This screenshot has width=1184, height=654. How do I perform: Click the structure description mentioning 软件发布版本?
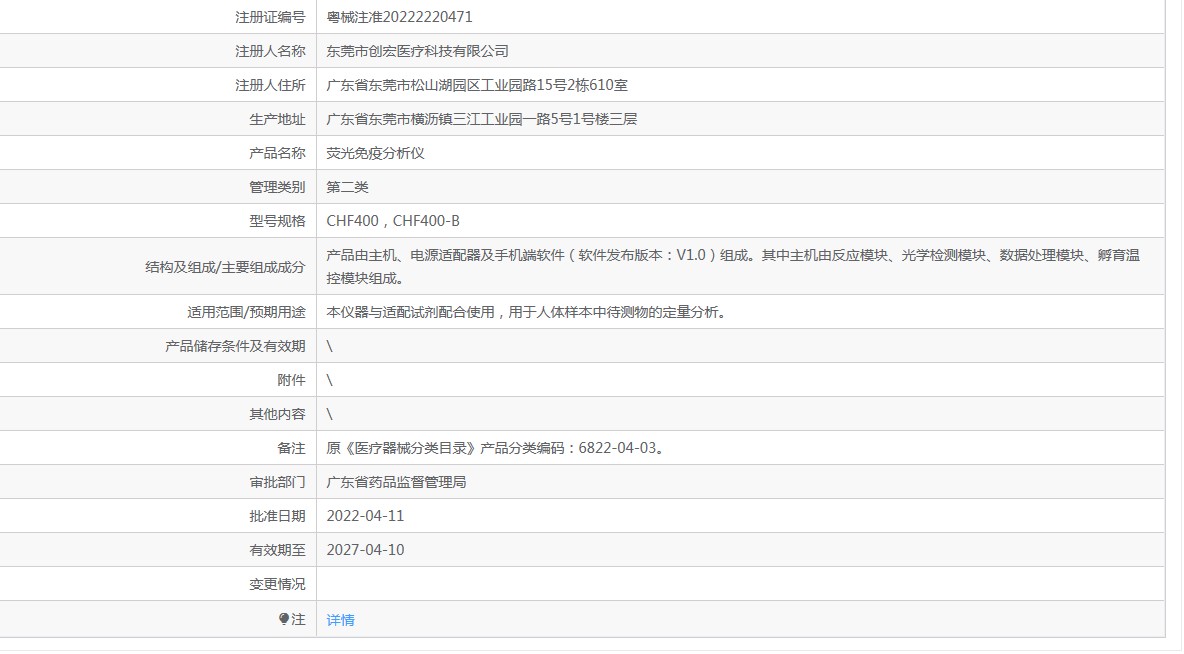[733, 267]
